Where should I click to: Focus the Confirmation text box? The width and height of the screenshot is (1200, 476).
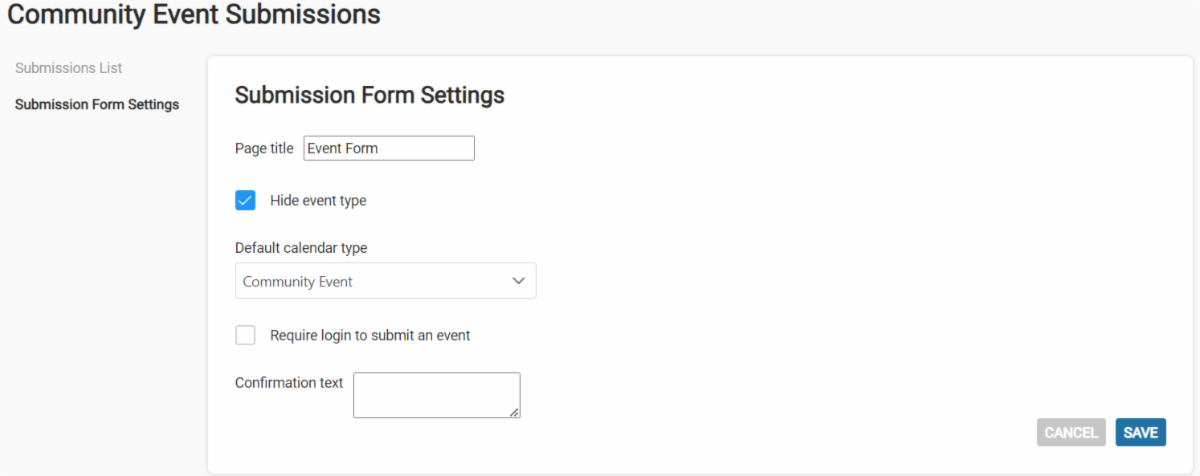click(x=436, y=394)
